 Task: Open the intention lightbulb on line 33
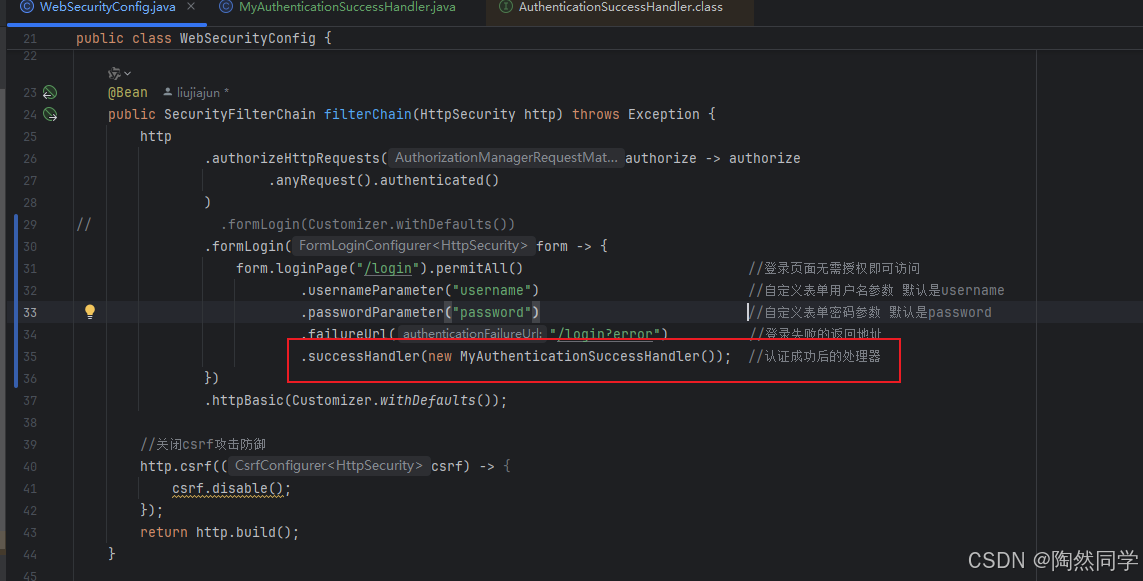(x=89, y=311)
